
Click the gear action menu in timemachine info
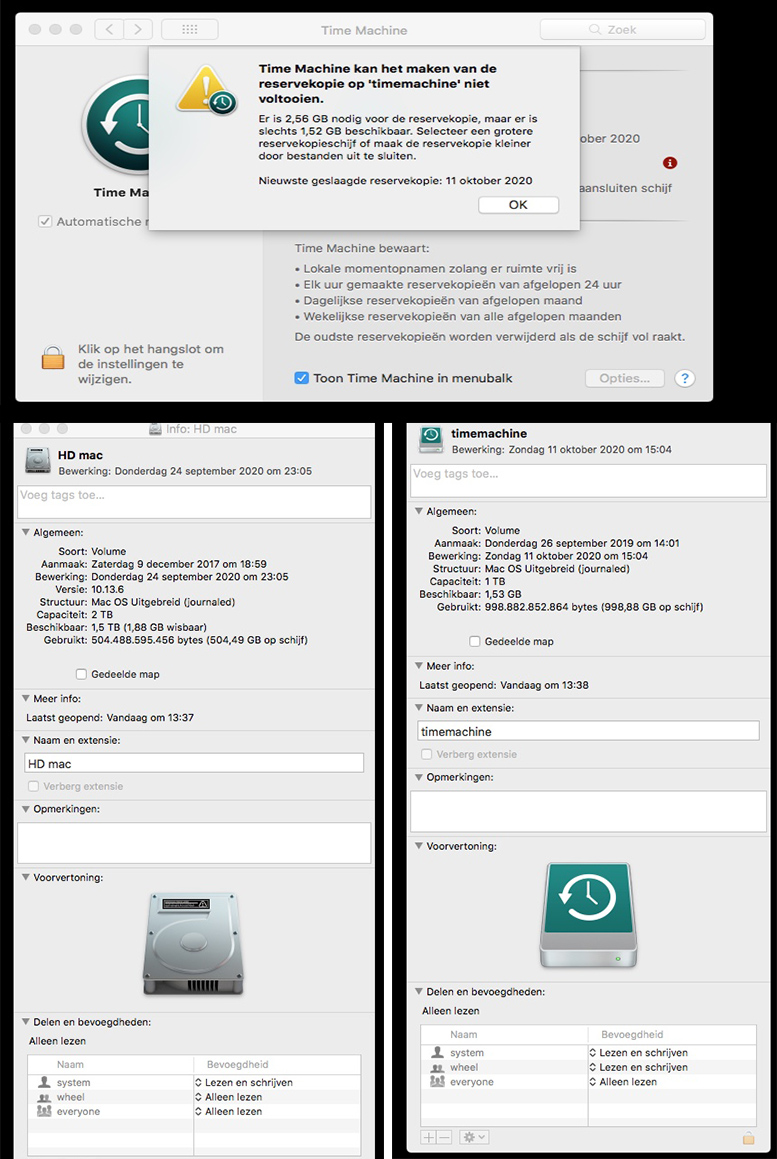(474, 1137)
